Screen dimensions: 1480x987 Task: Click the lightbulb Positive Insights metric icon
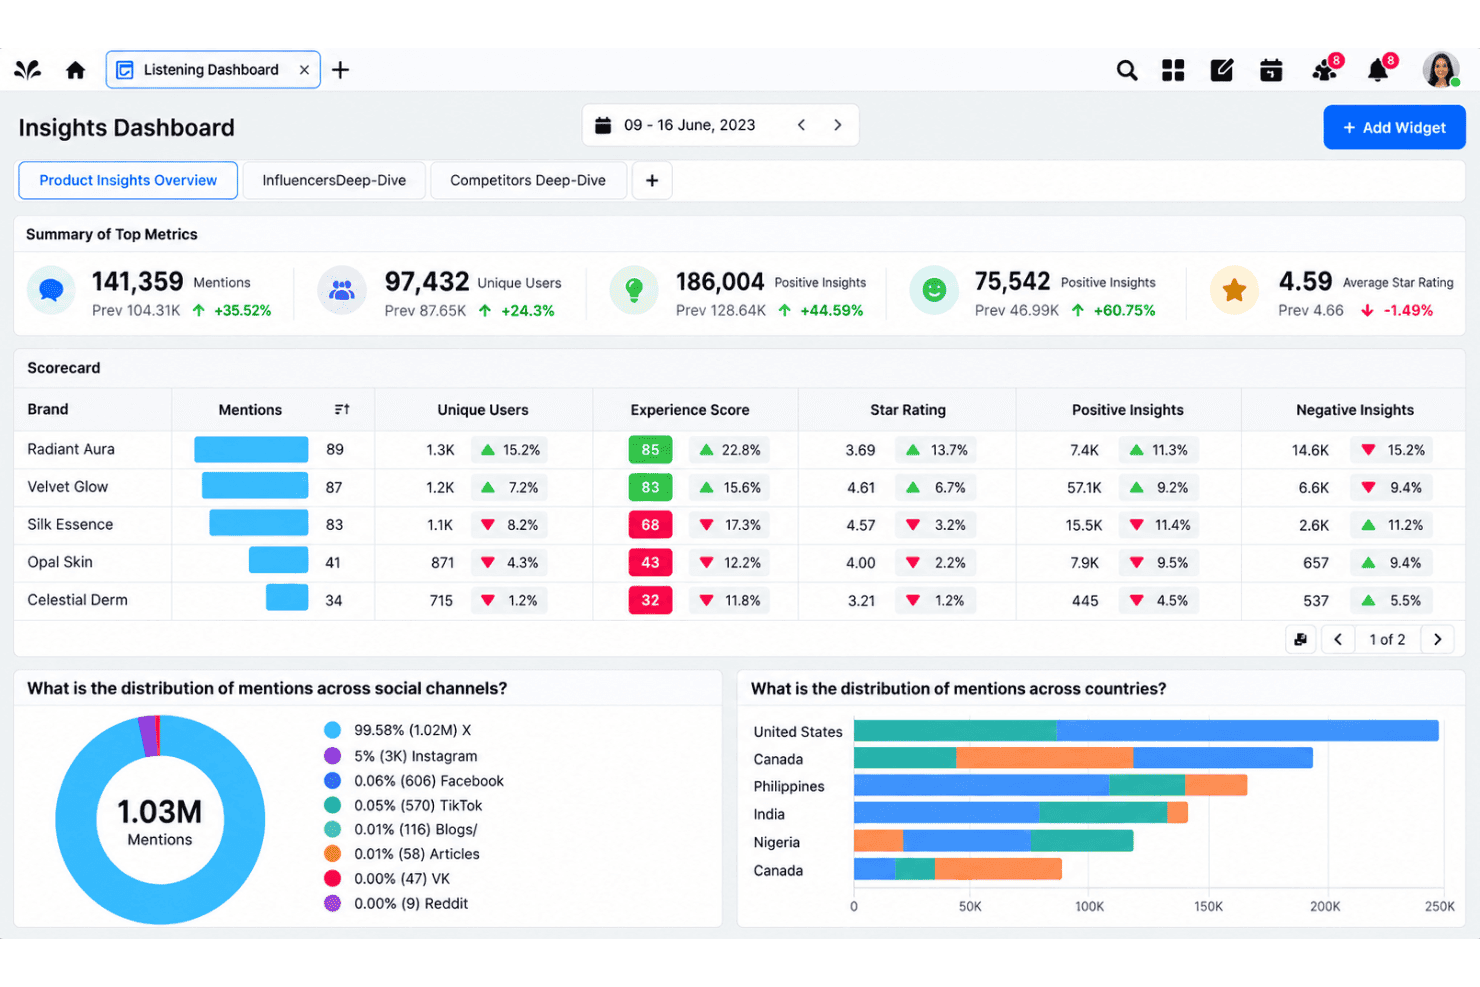coord(634,291)
